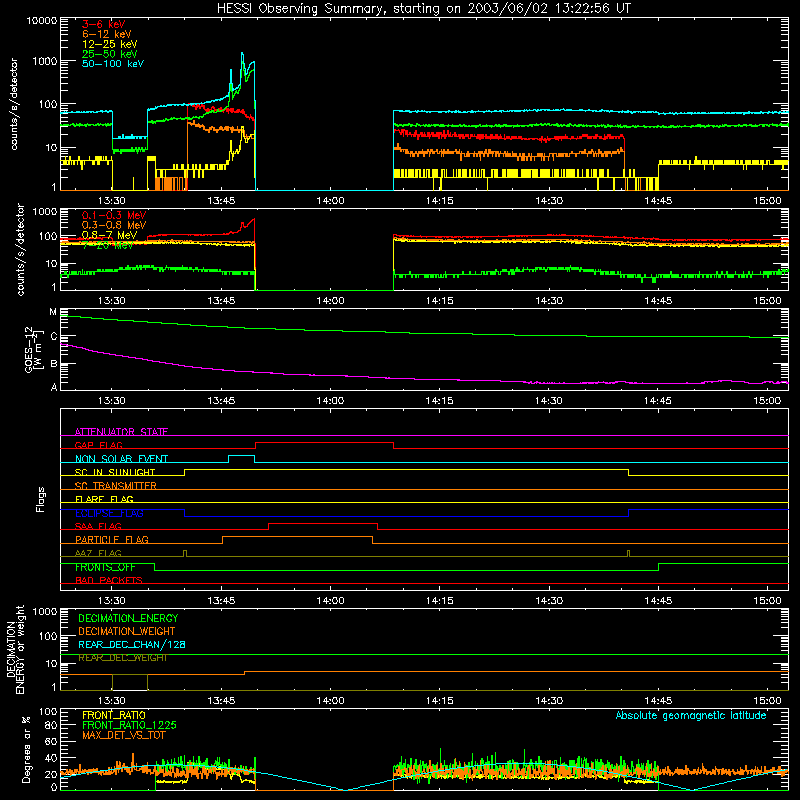Click the MAX_DET_VS_TOT legend label
The height and width of the screenshot is (800, 800).
point(124,736)
